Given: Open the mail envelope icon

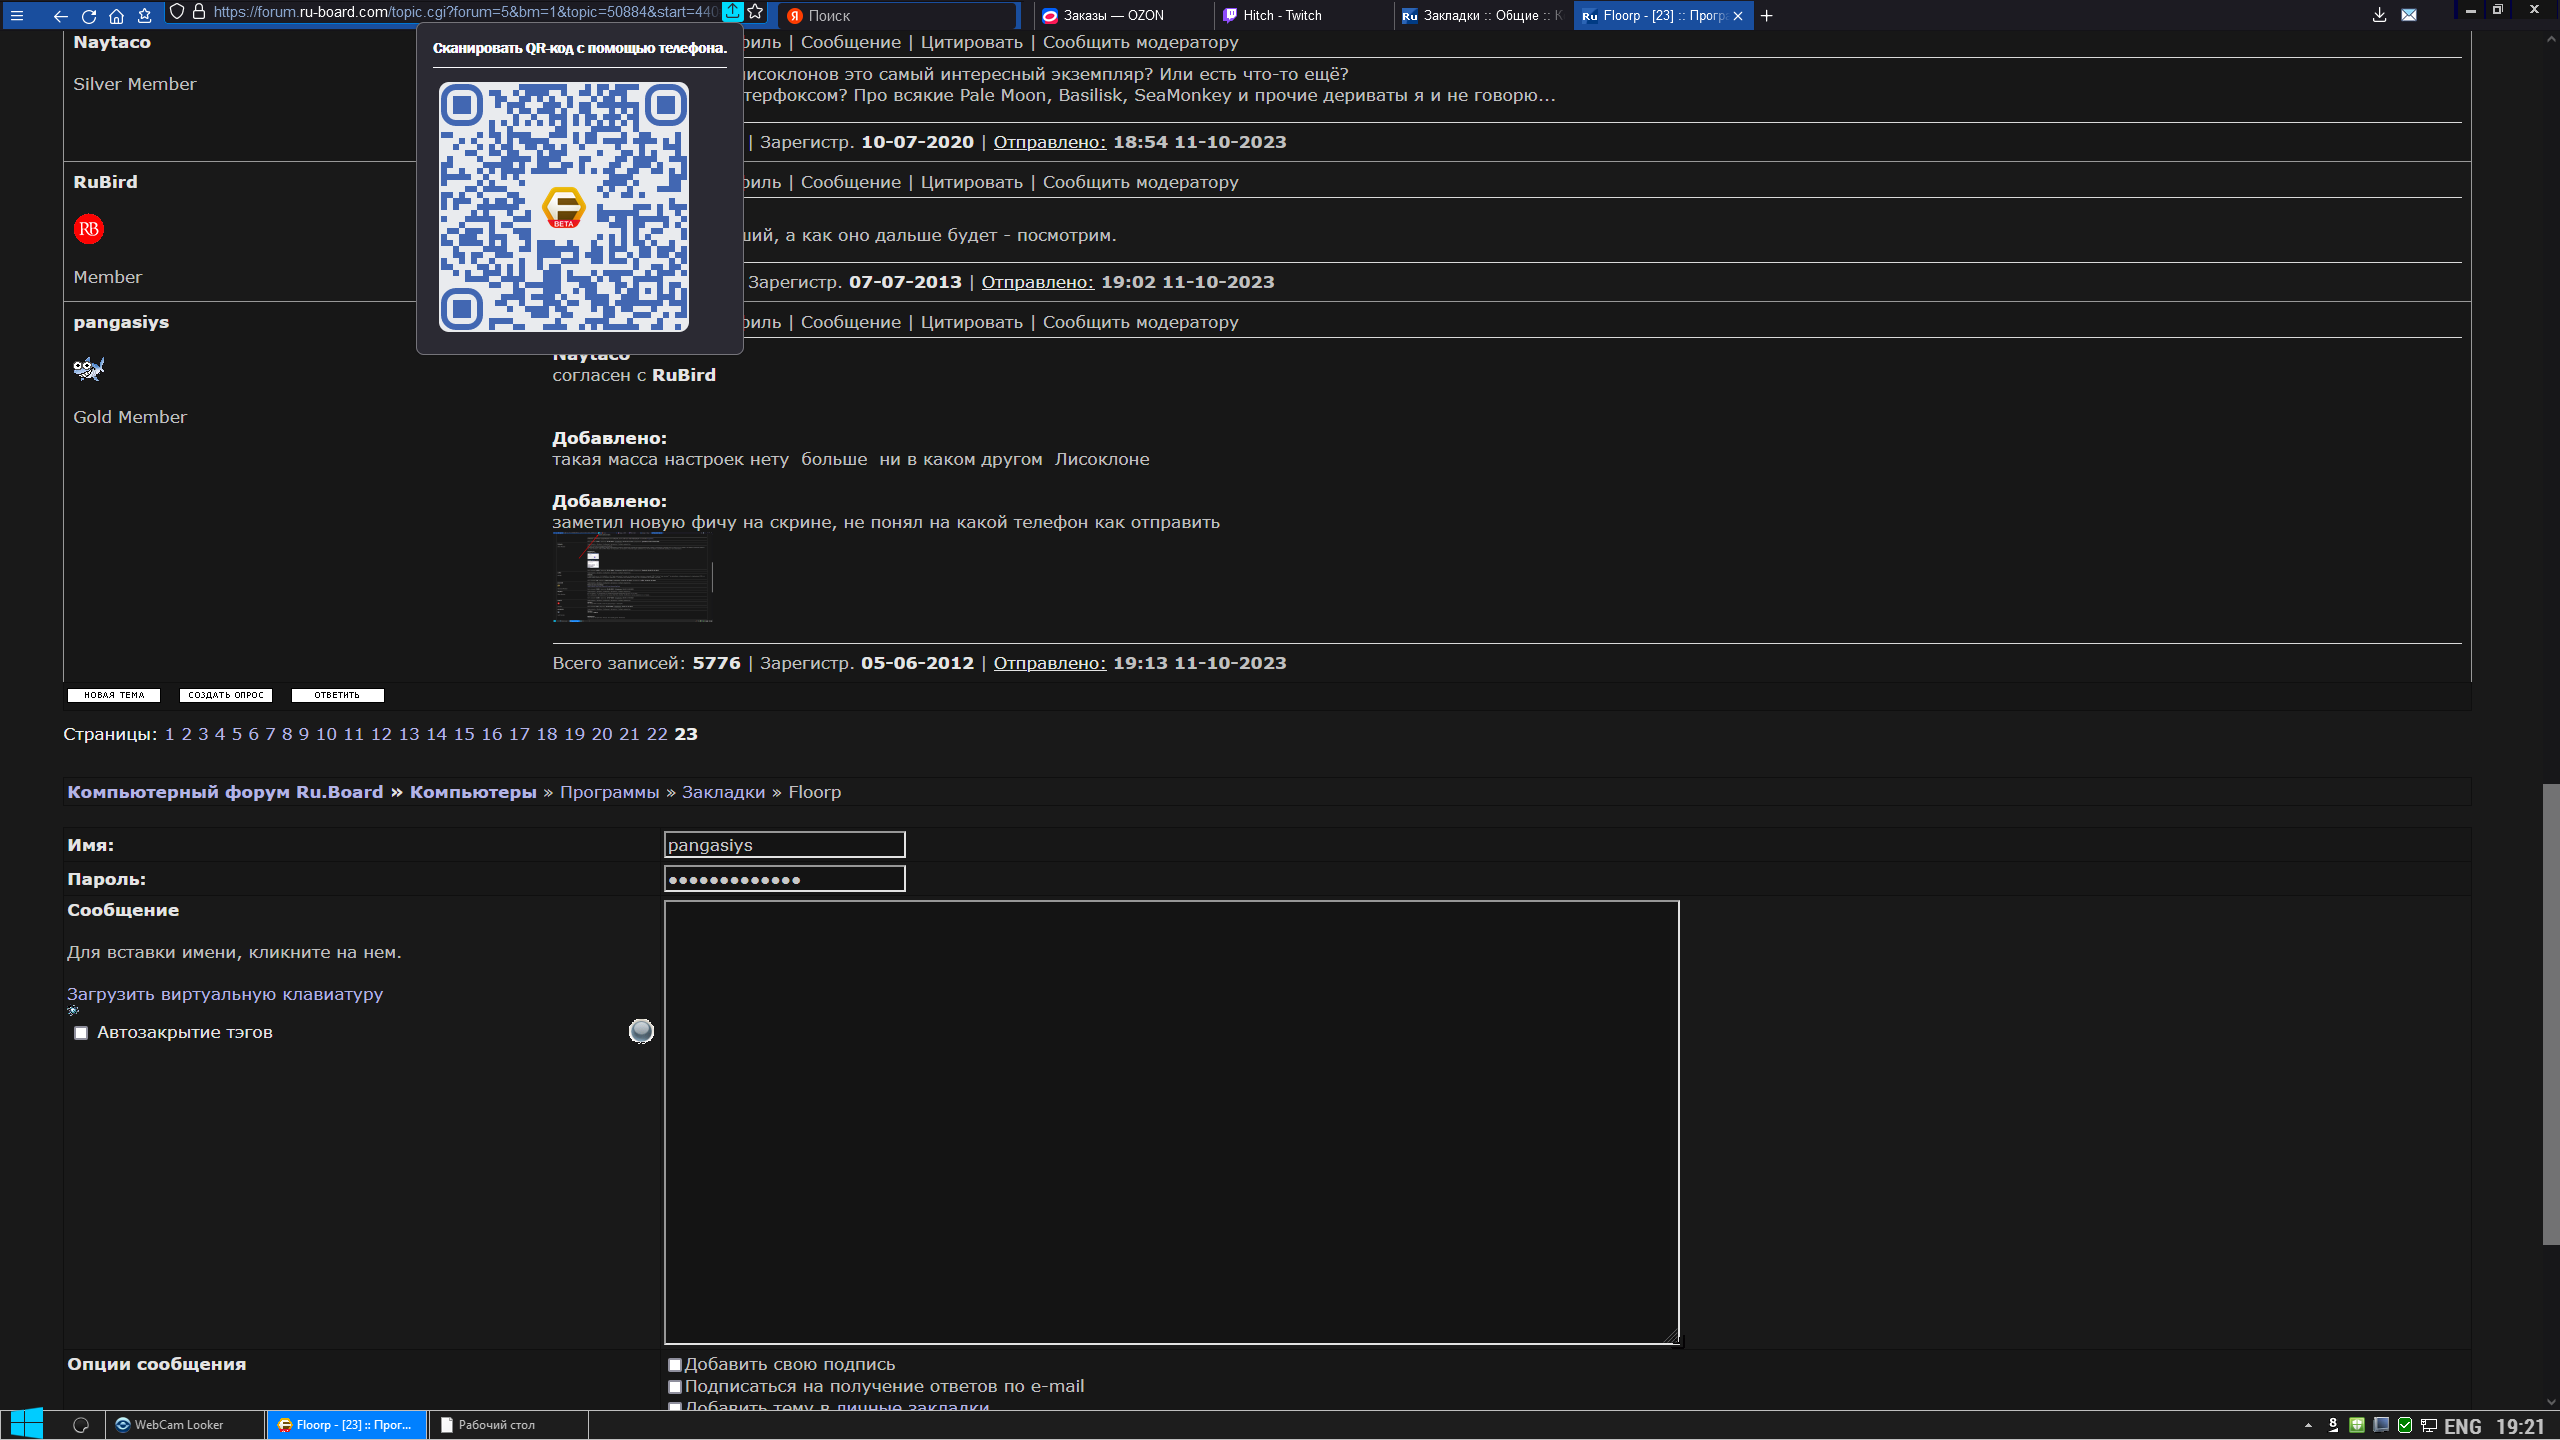Looking at the screenshot, I should tap(2409, 15).
